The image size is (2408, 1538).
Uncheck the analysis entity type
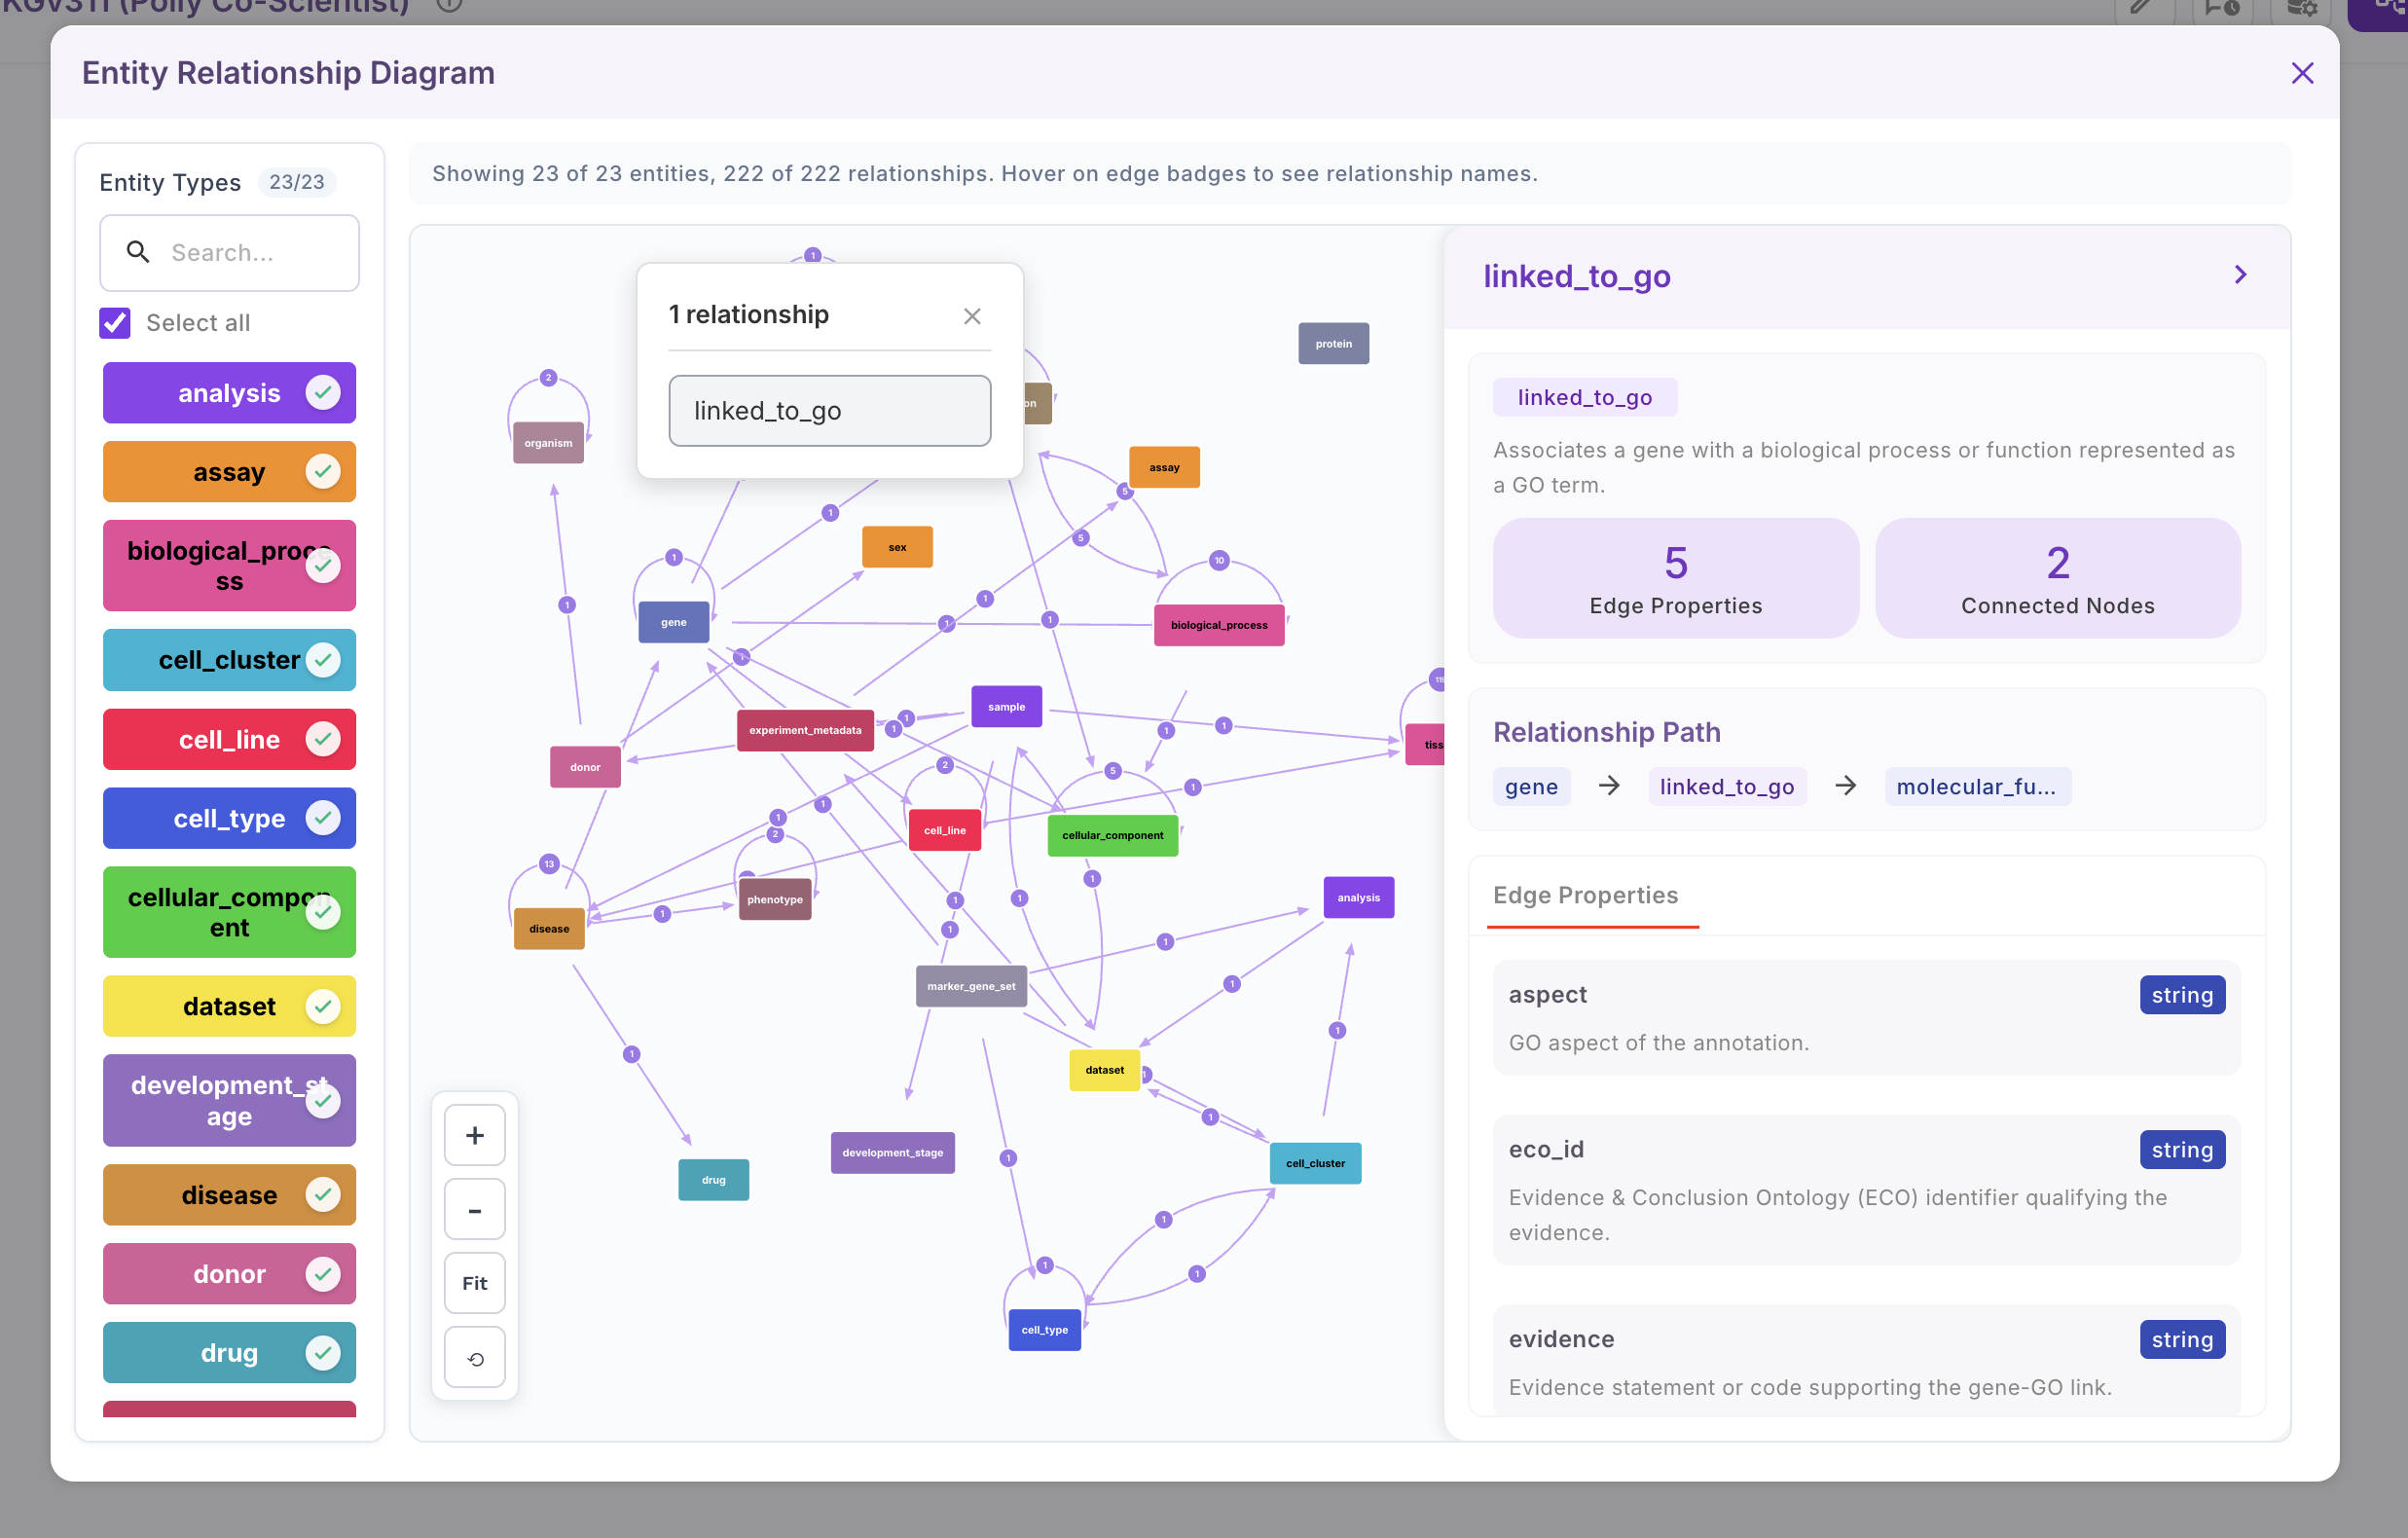(322, 393)
